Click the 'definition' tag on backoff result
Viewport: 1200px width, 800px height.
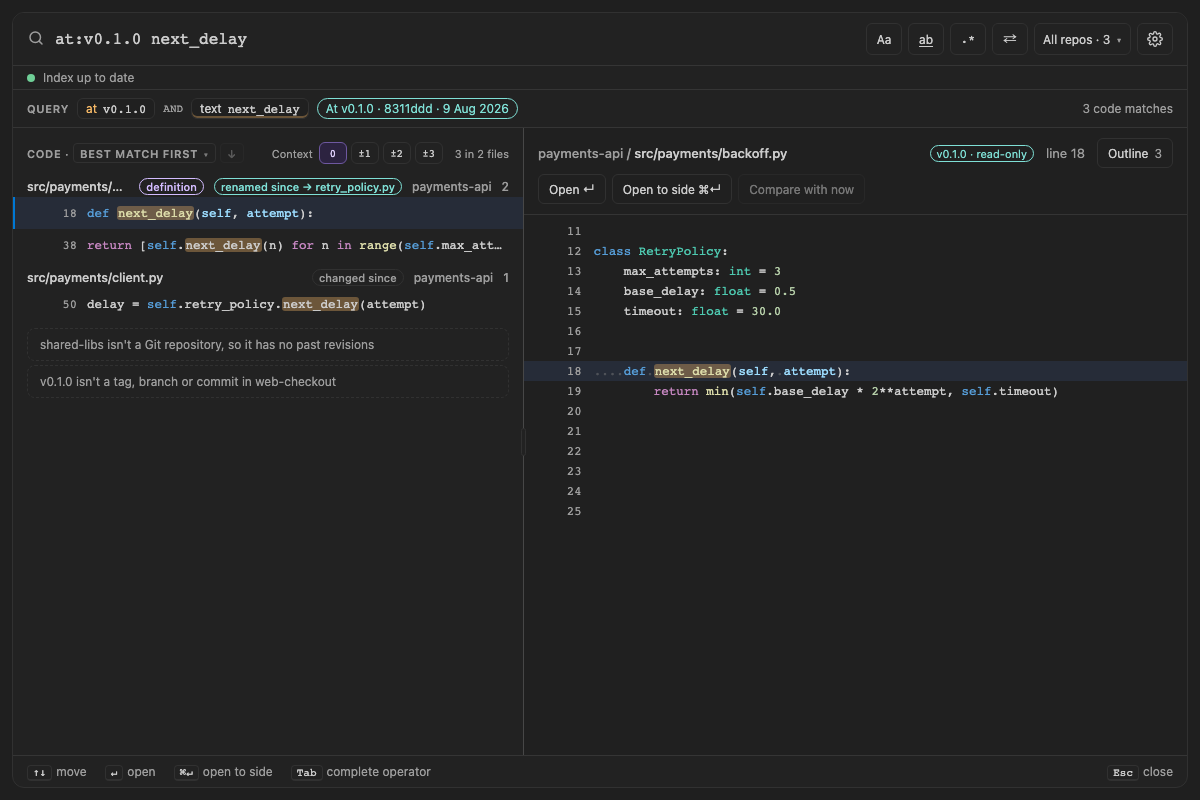[x=171, y=187]
